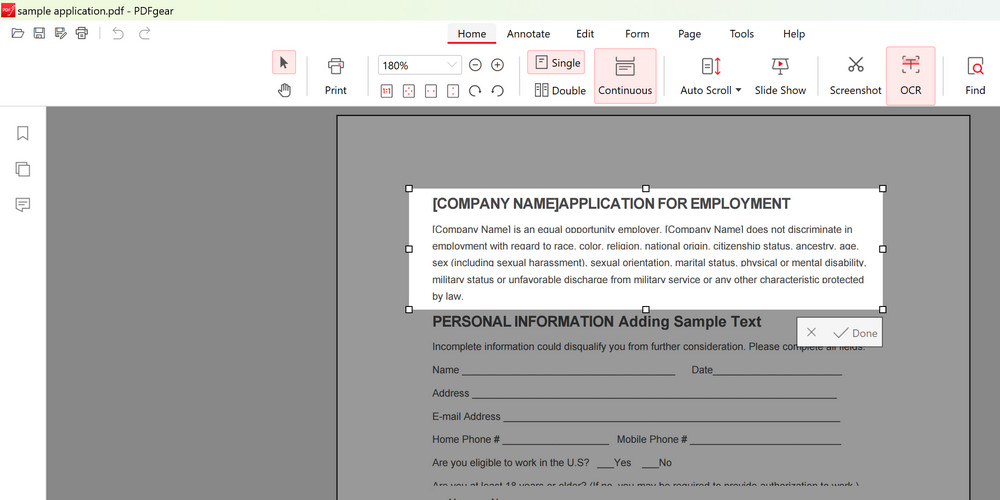The height and width of the screenshot is (500, 1000).
Task: Switch to the Tools tab
Action: (742, 34)
